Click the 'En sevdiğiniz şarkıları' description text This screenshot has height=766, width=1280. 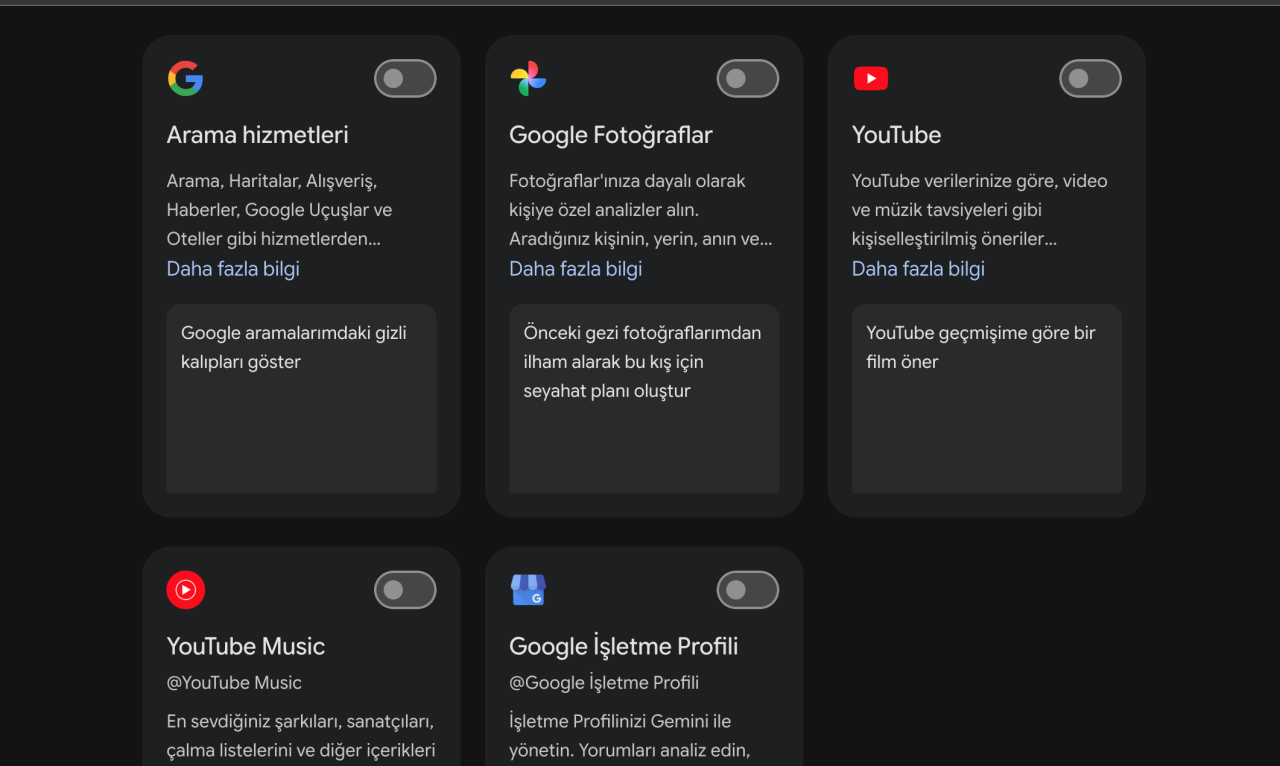301,736
